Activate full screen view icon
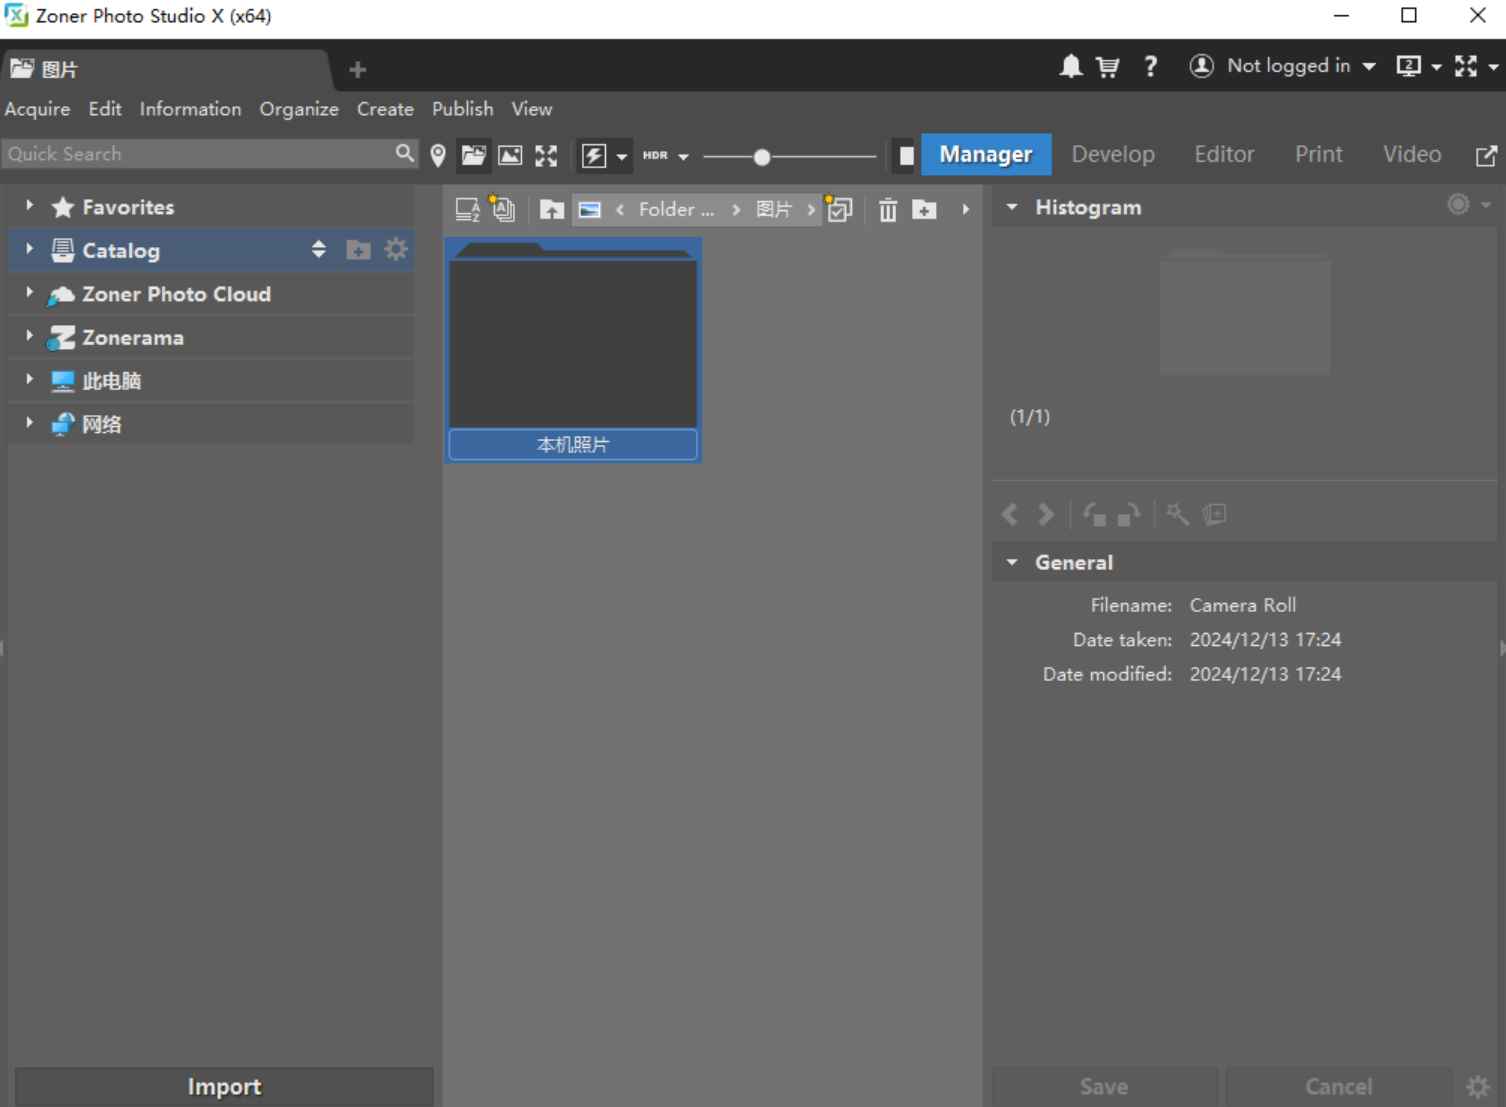The image size is (1506, 1107). (545, 154)
